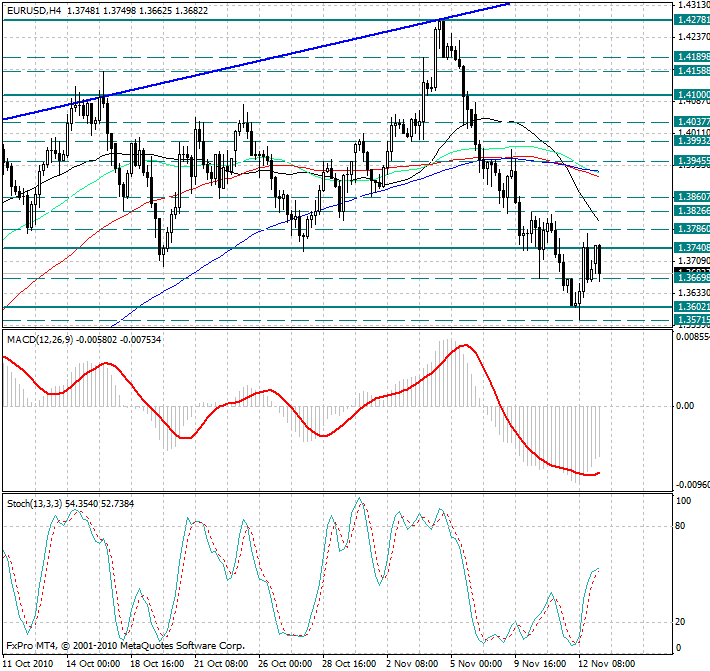Click the 1.42370 price axis value
710x671 pixels.
693,37
